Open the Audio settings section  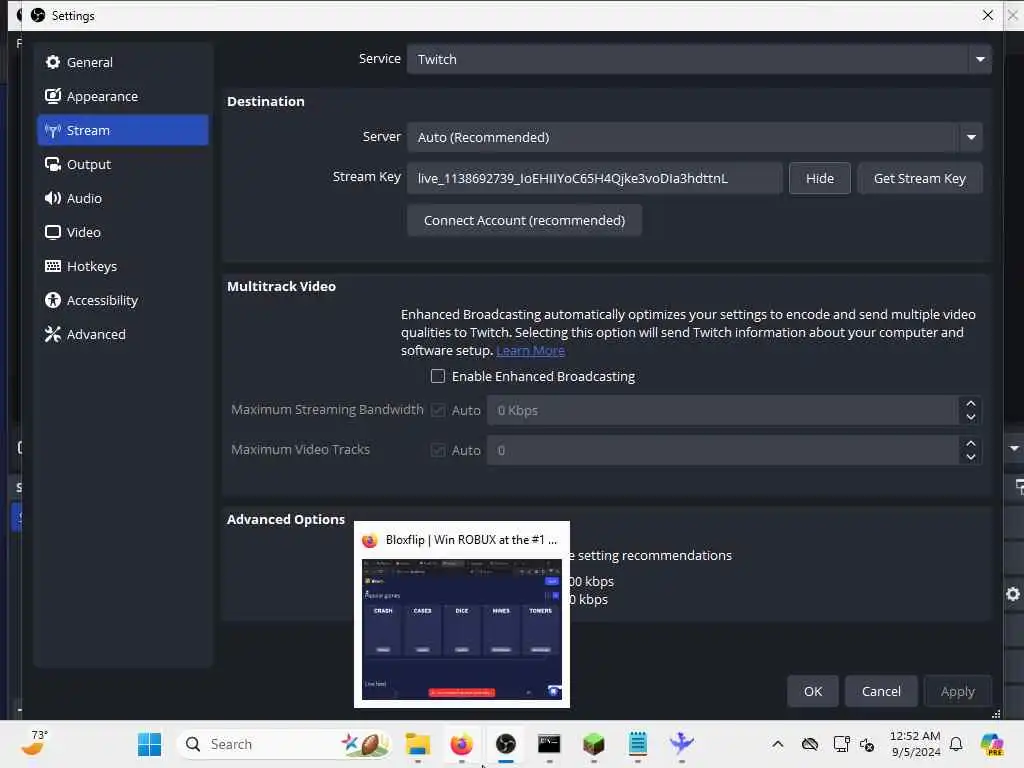[123, 198]
